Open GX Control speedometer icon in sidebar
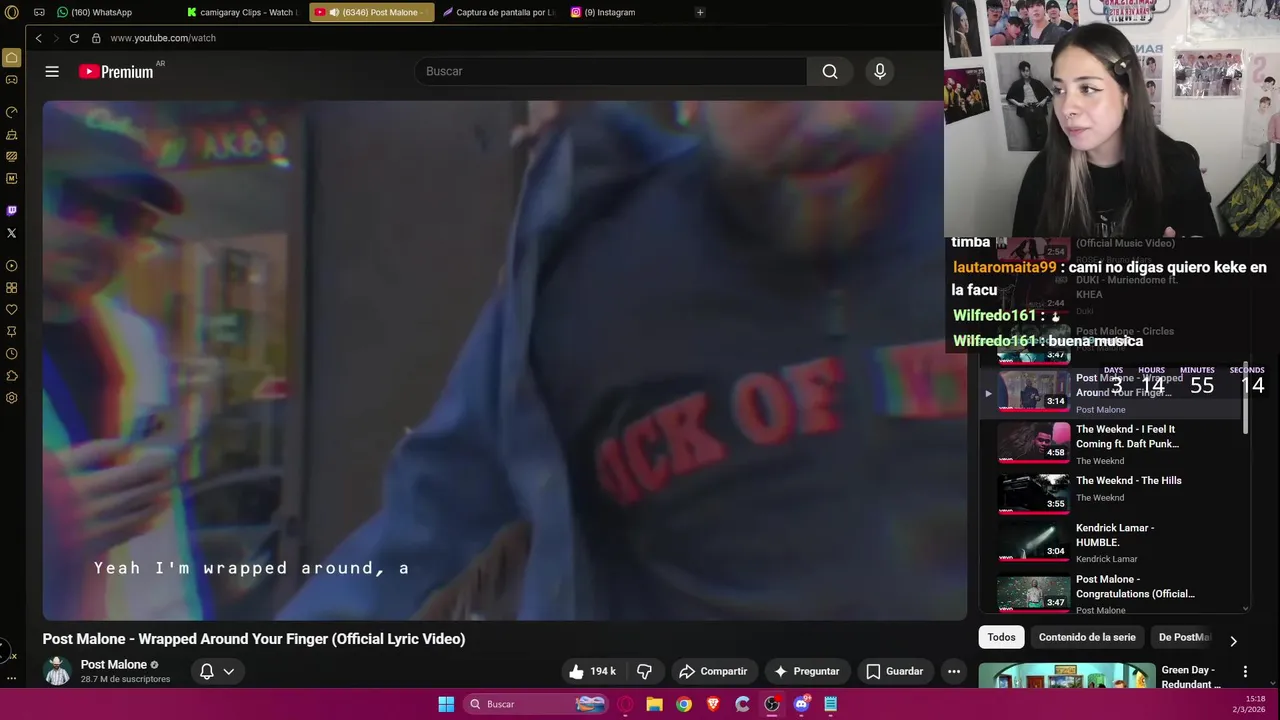 [12, 112]
